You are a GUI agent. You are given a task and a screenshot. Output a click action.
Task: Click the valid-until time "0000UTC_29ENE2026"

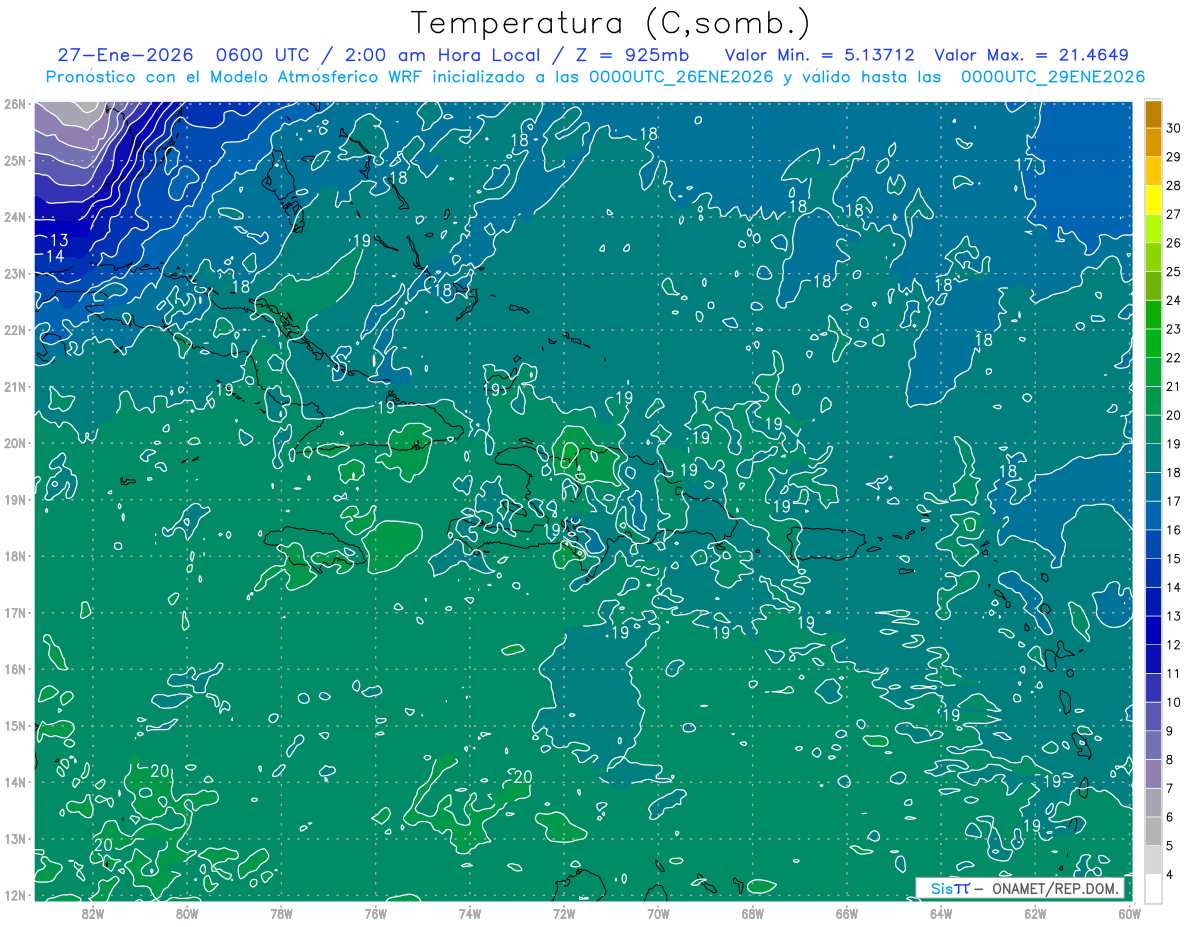pyautogui.click(x=1053, y=77)
